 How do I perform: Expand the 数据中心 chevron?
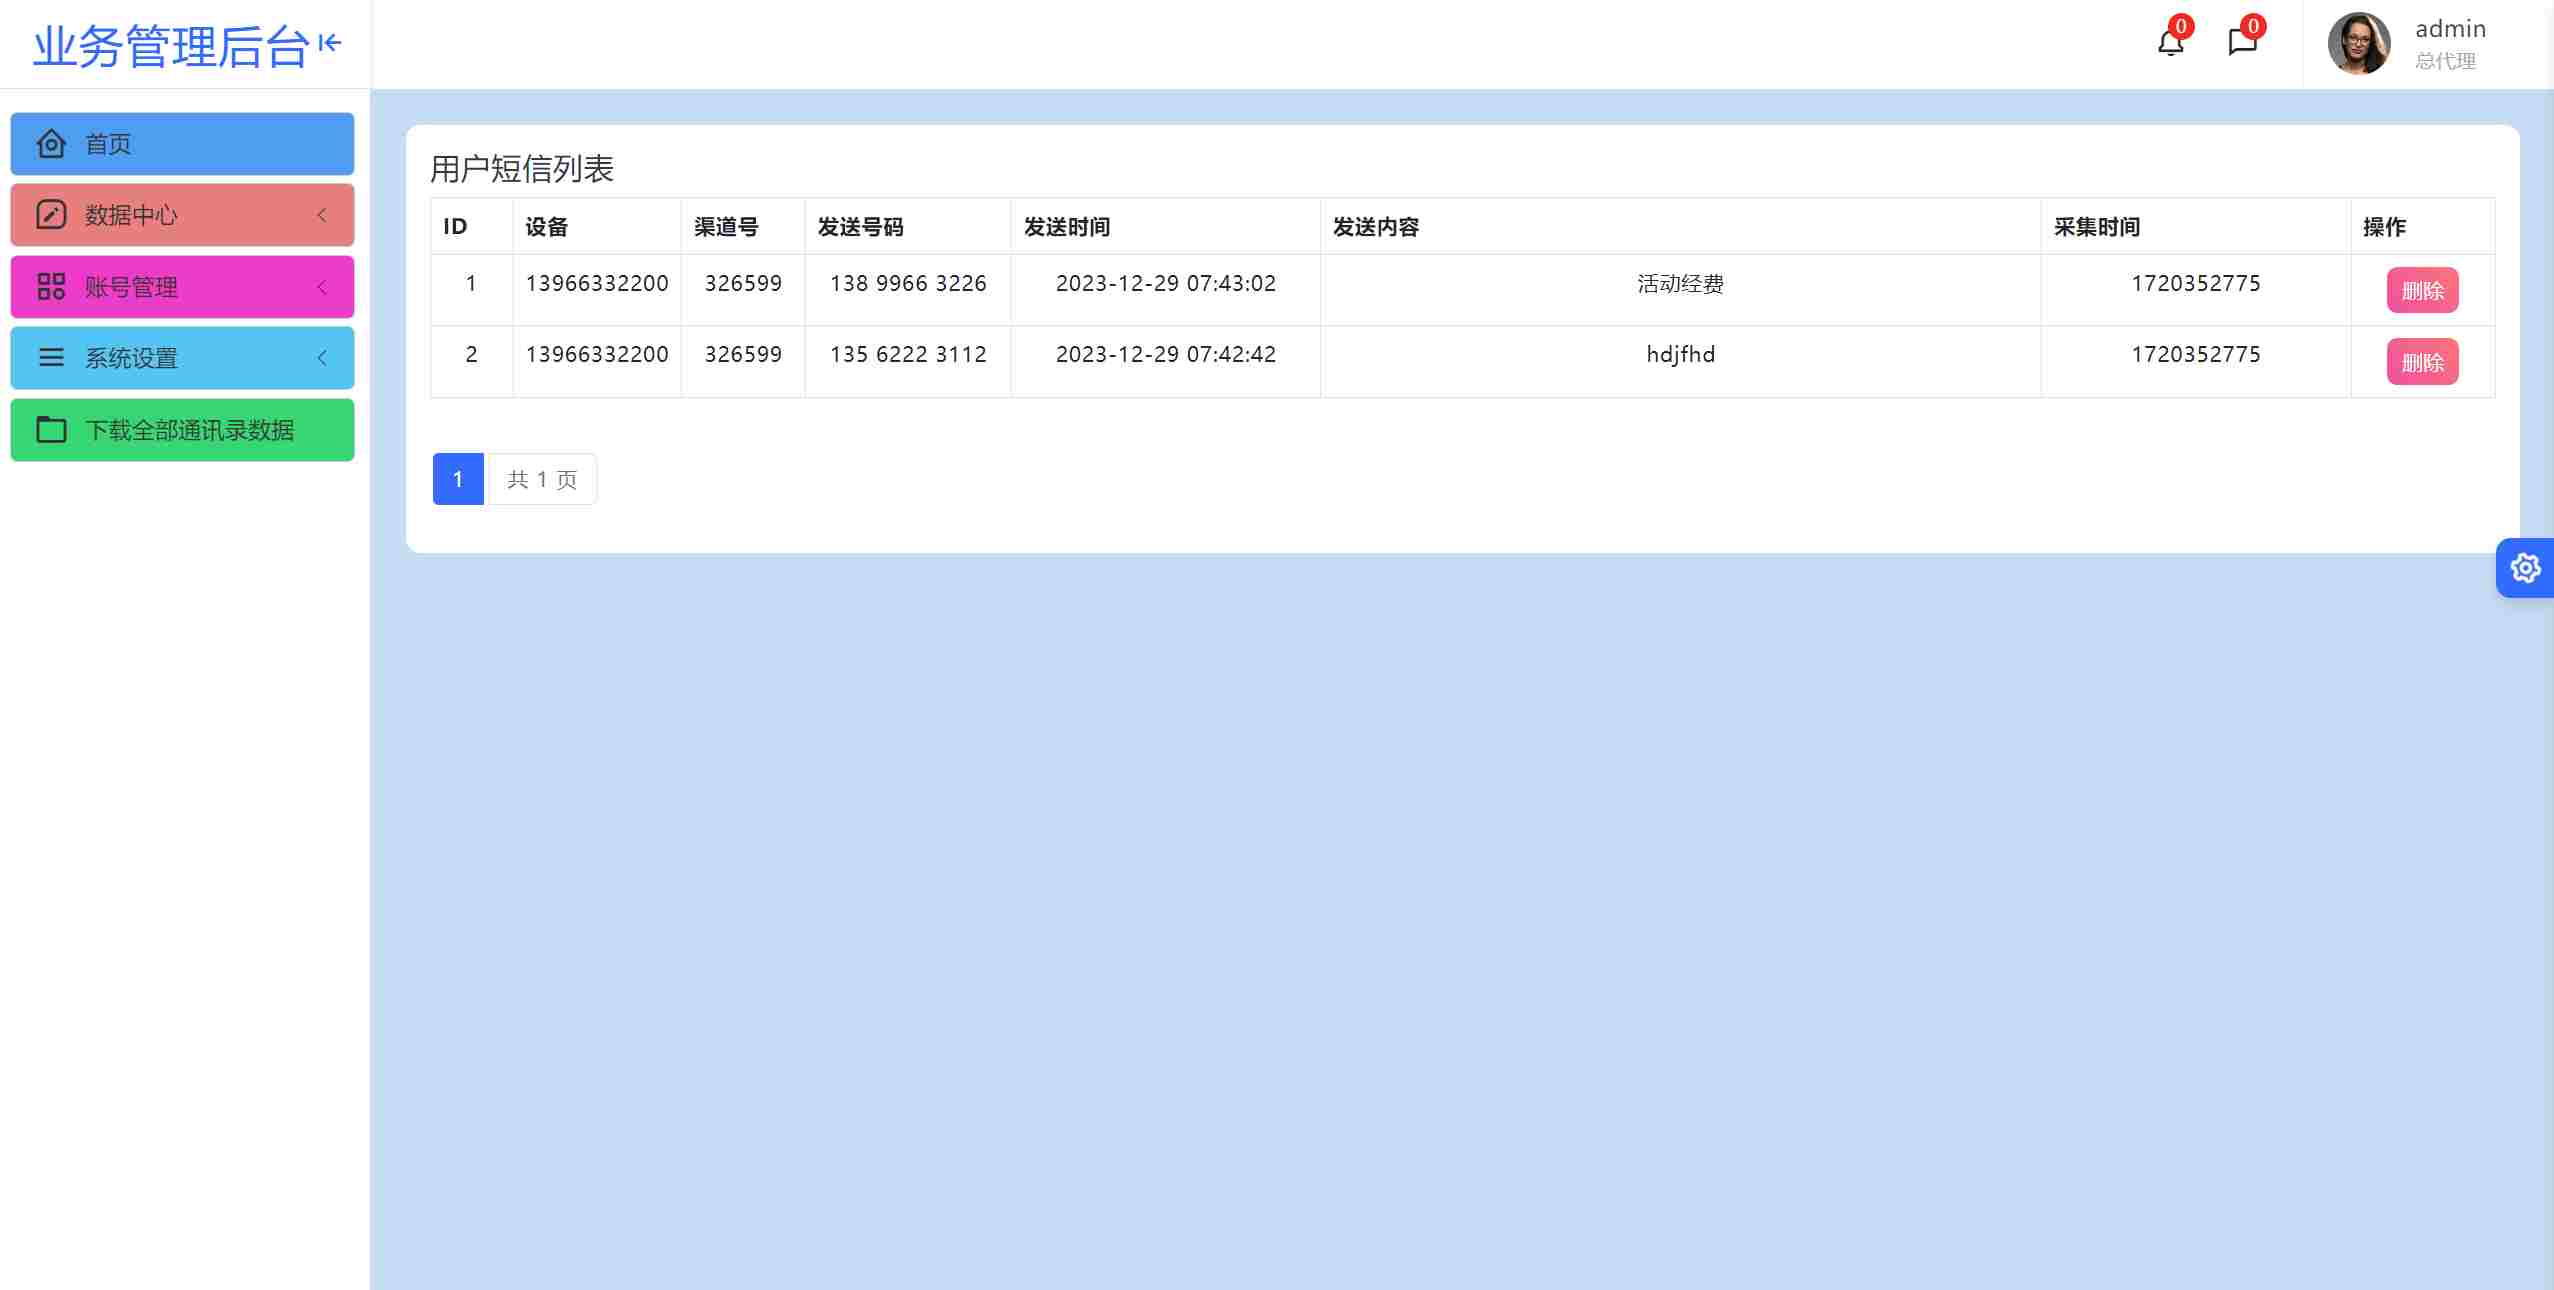tap(322, 215)
